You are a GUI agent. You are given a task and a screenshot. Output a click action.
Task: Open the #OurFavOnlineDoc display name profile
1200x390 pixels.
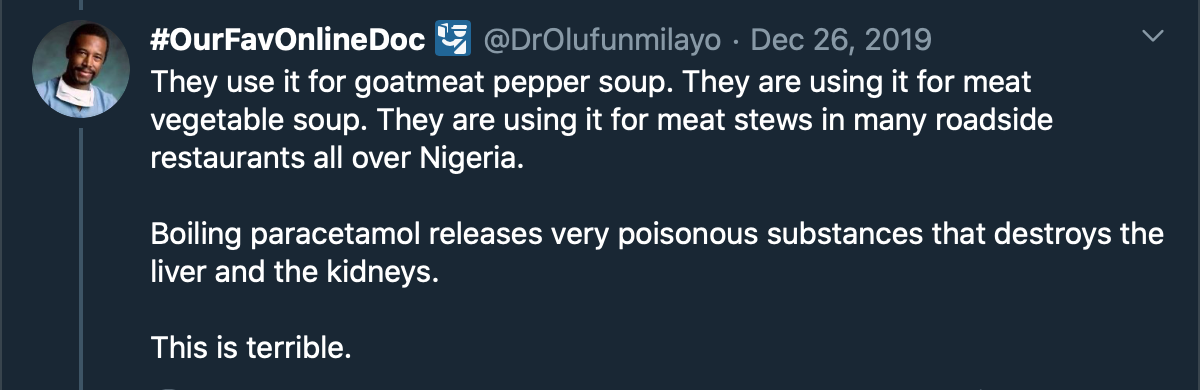point(290,40)
